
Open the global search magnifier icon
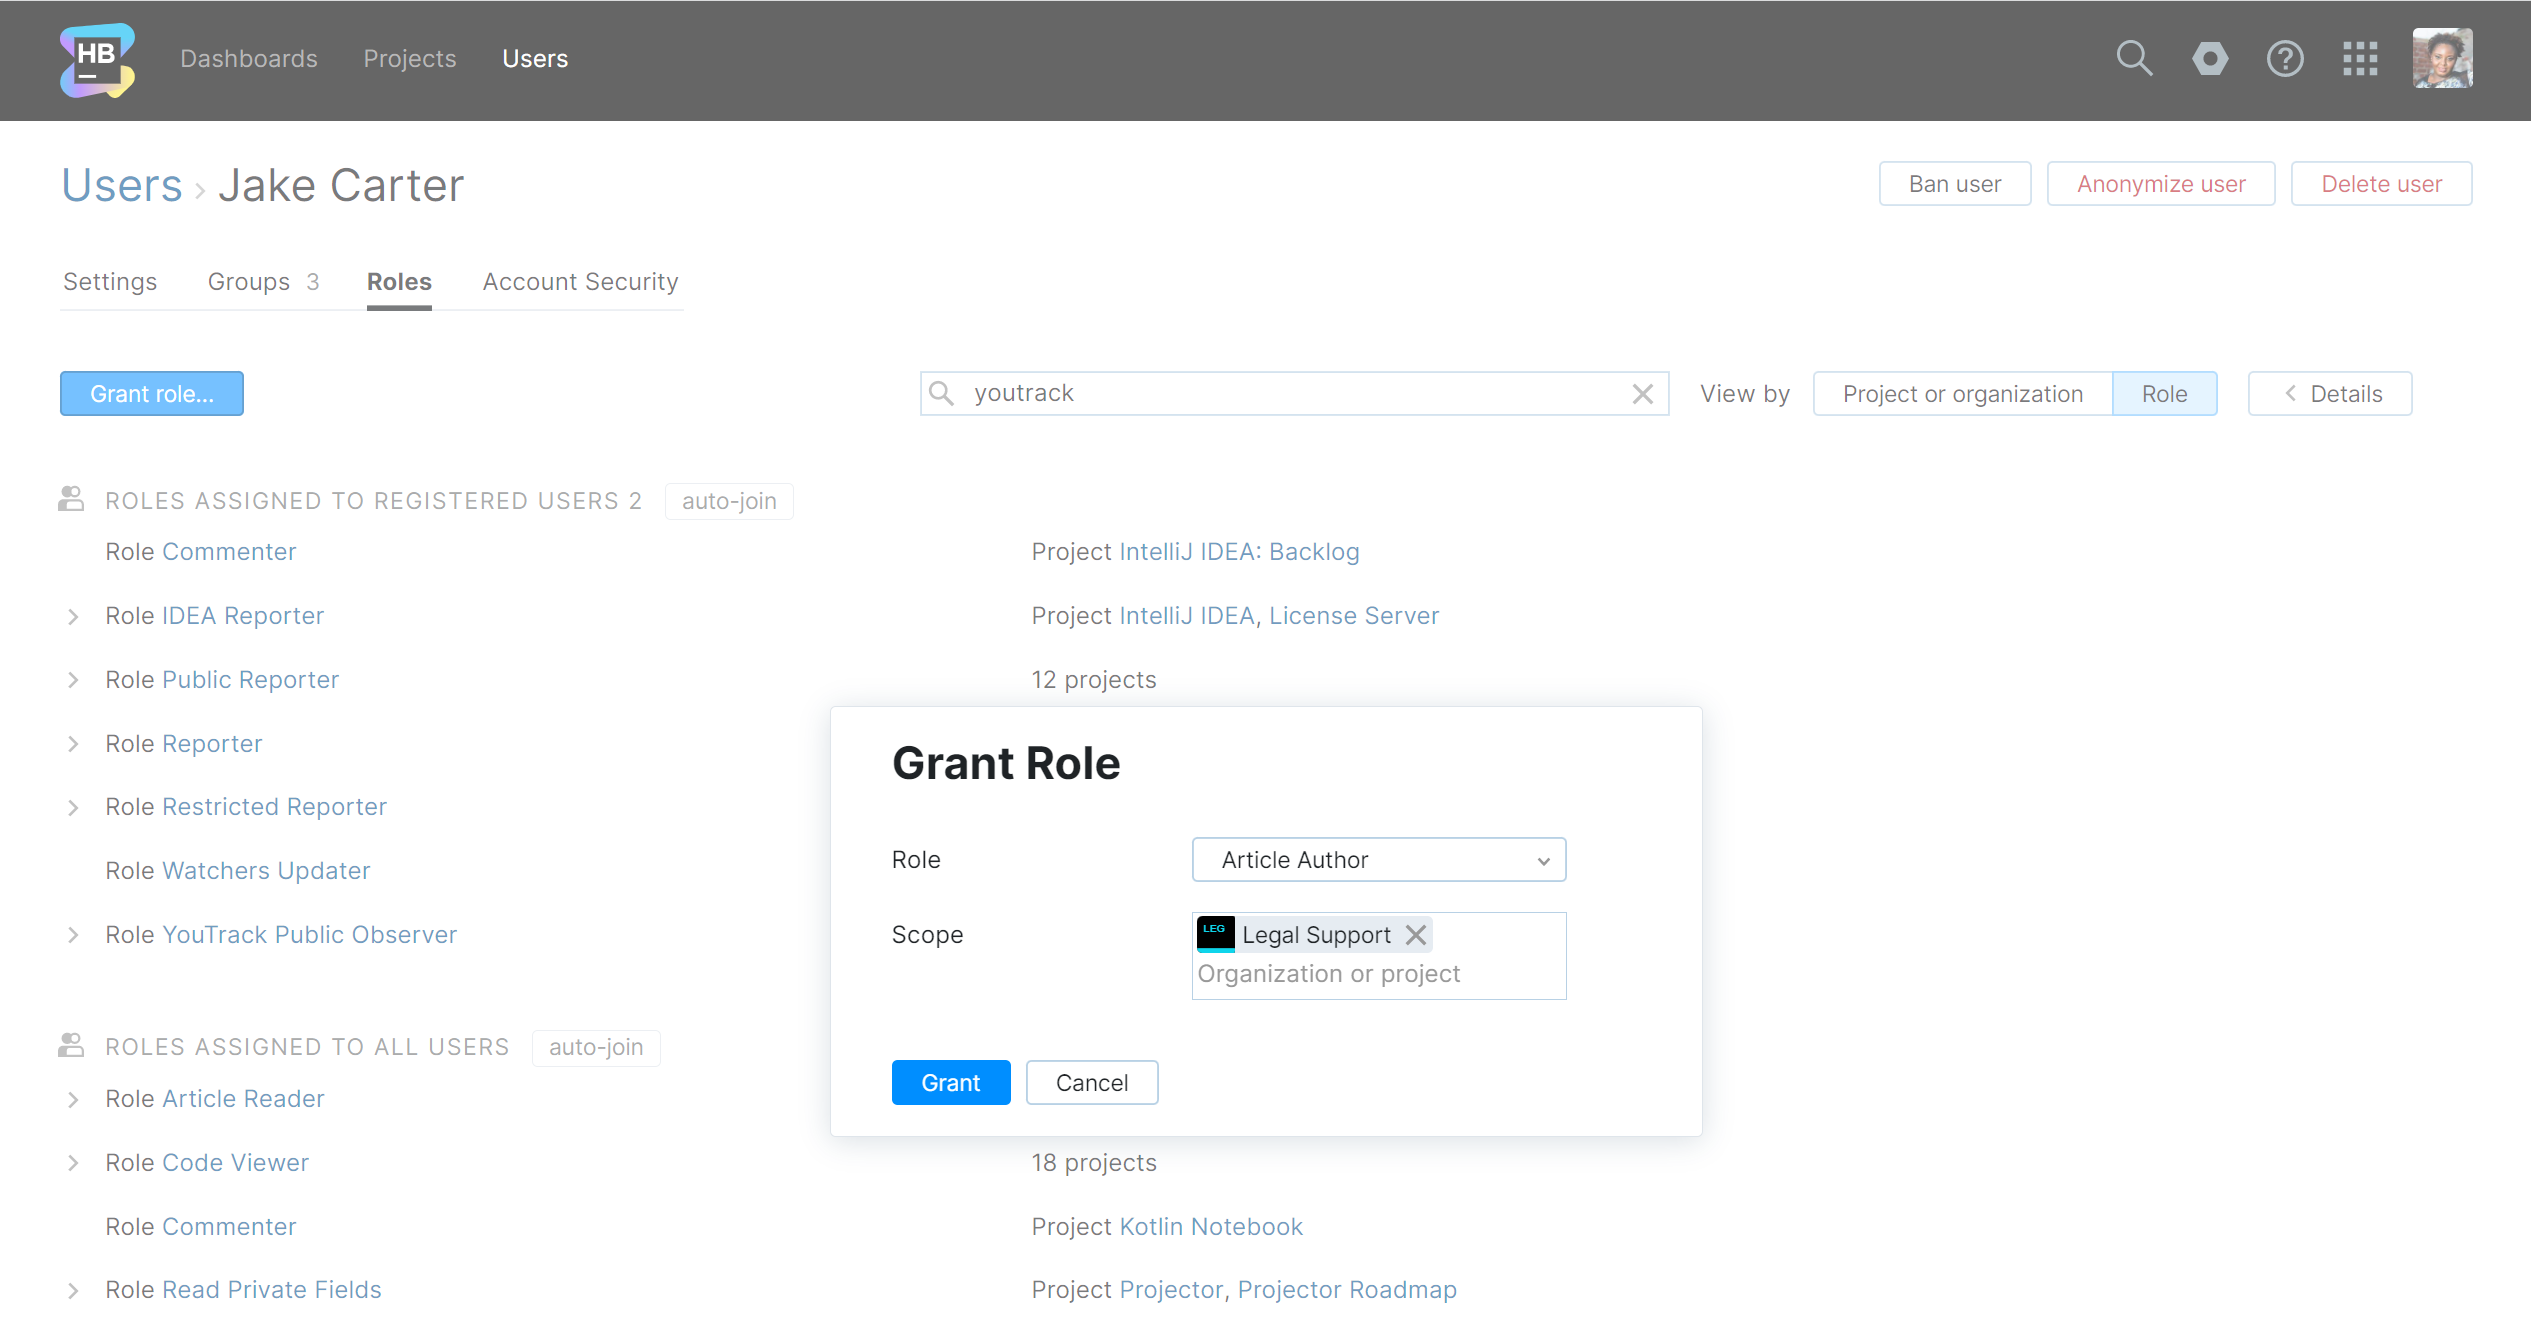pos(2134,59)
